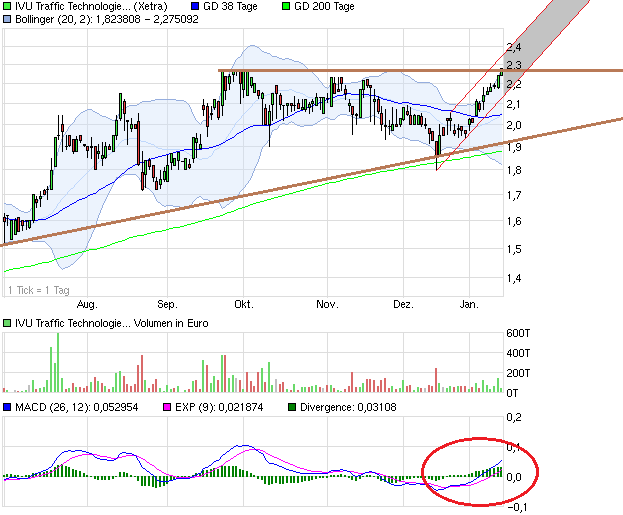
Task: Click the green IVU Traffic Technologie legend swatch
Action: [x=7, y=7]
